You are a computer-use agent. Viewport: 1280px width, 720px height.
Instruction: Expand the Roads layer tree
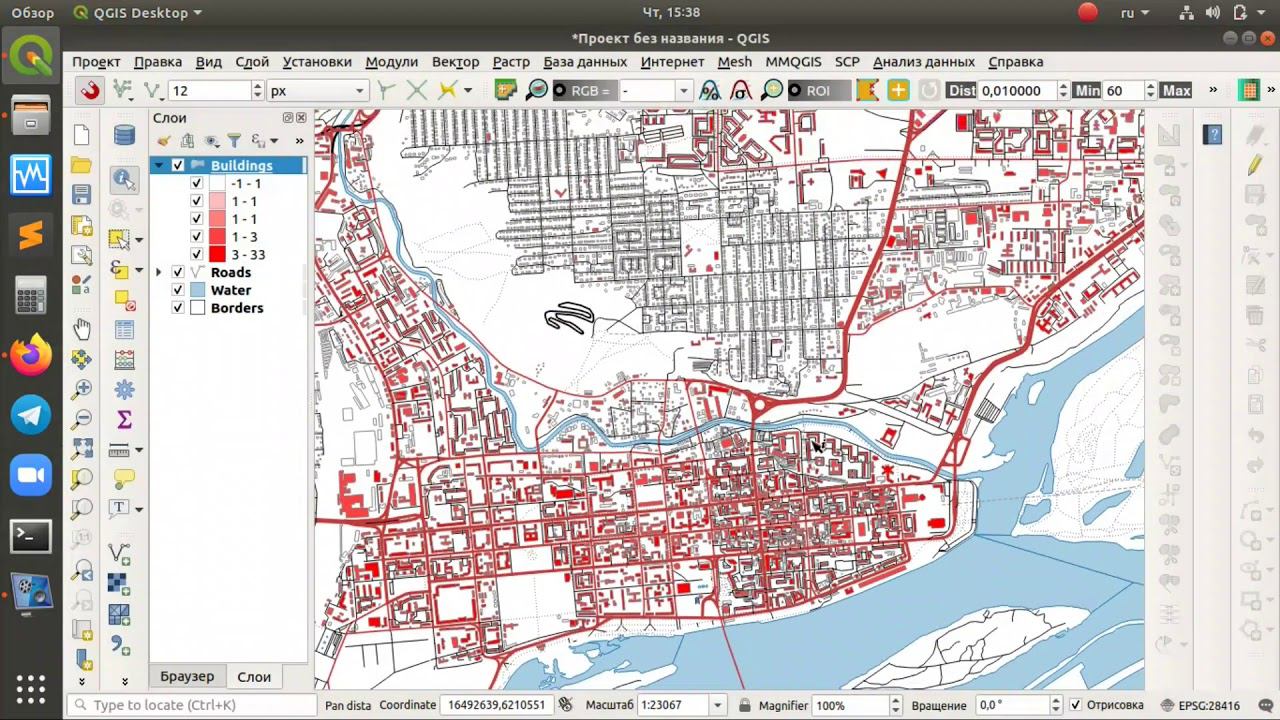coord(159,272)
